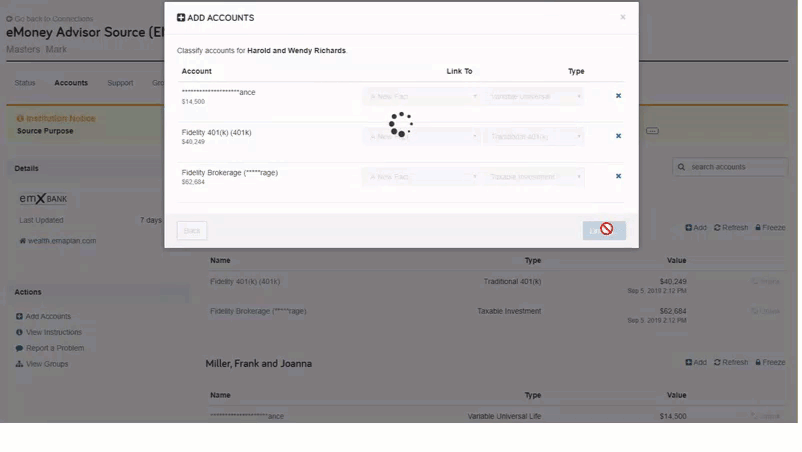Open View Instructions under Actions
The height and width of the screenshot is (452, 802).
(49, 332)
